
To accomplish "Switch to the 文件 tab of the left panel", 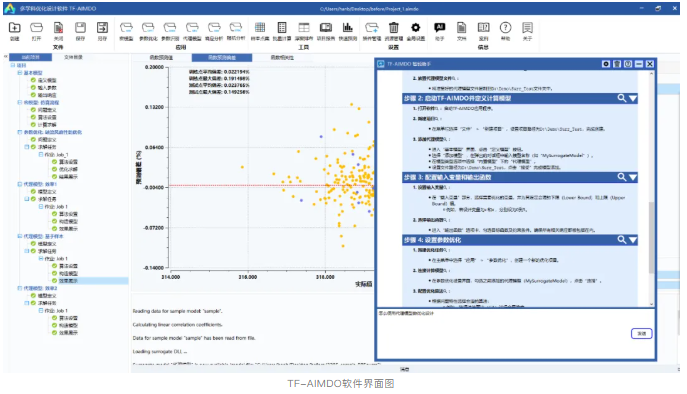I will click(73, 57).
